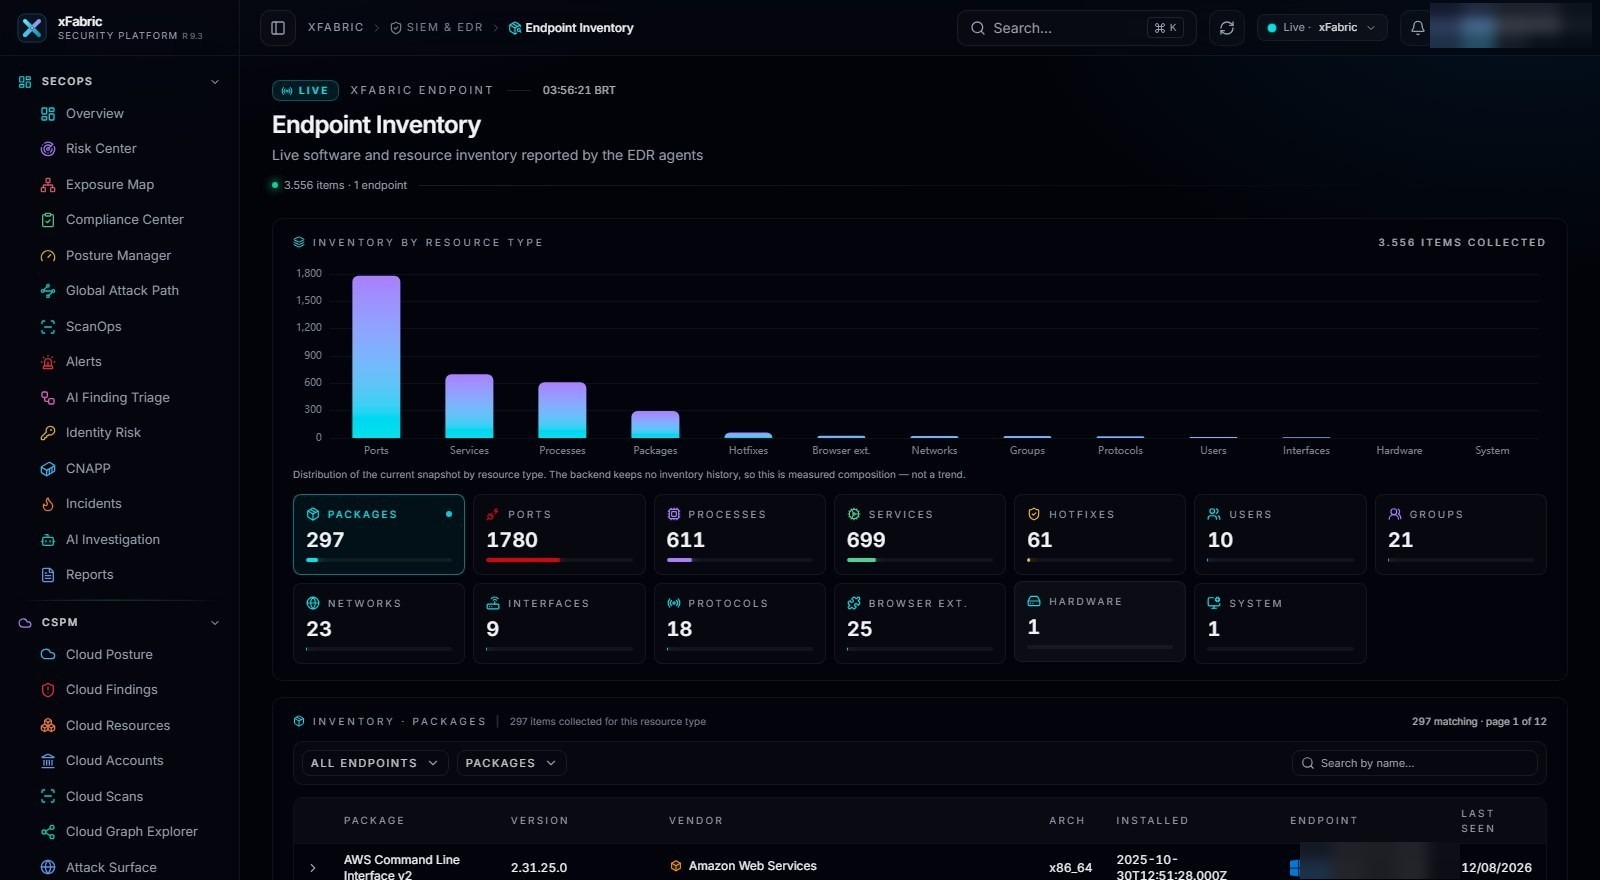This screenshot has width=1600, height=880.
Task: Select the System resource card
Action: 1280,623
